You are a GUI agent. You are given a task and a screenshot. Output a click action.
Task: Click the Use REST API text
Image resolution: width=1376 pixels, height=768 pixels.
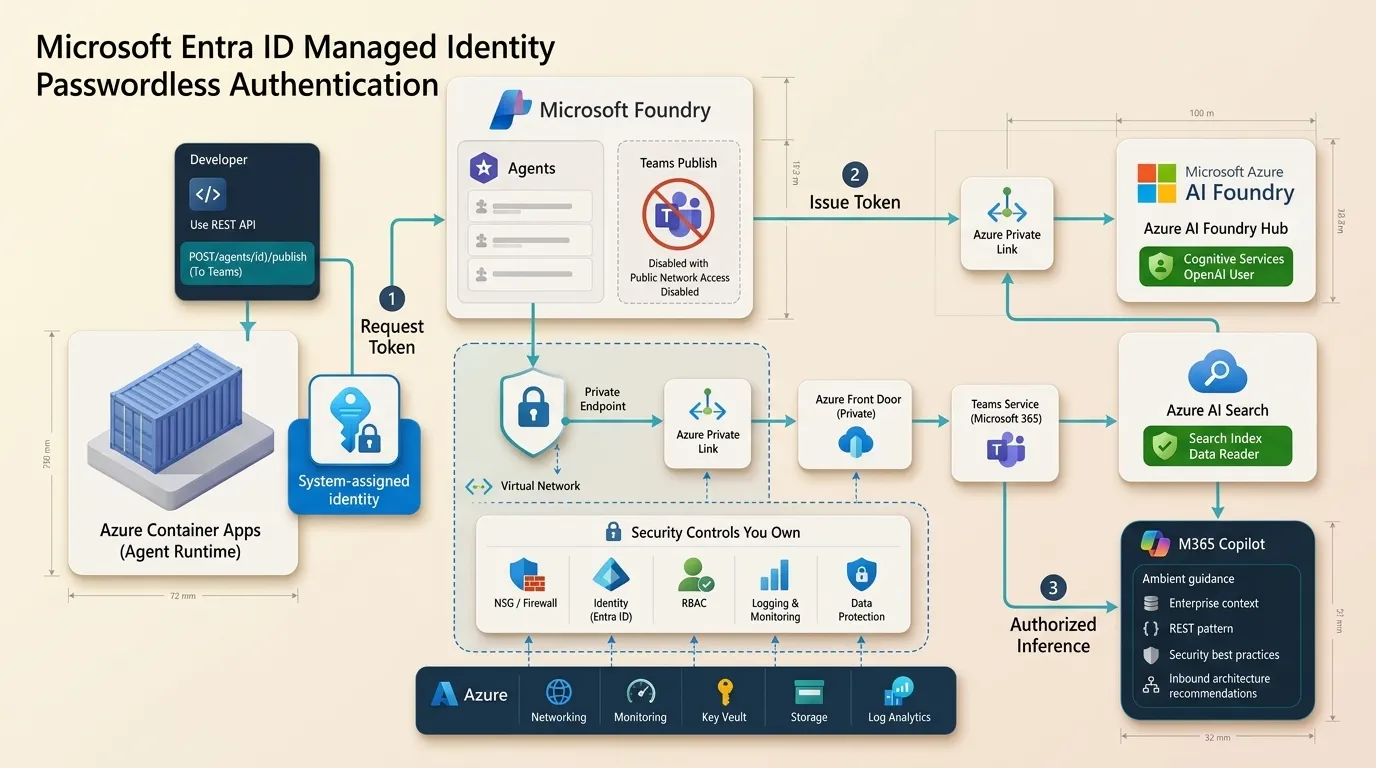223,225
